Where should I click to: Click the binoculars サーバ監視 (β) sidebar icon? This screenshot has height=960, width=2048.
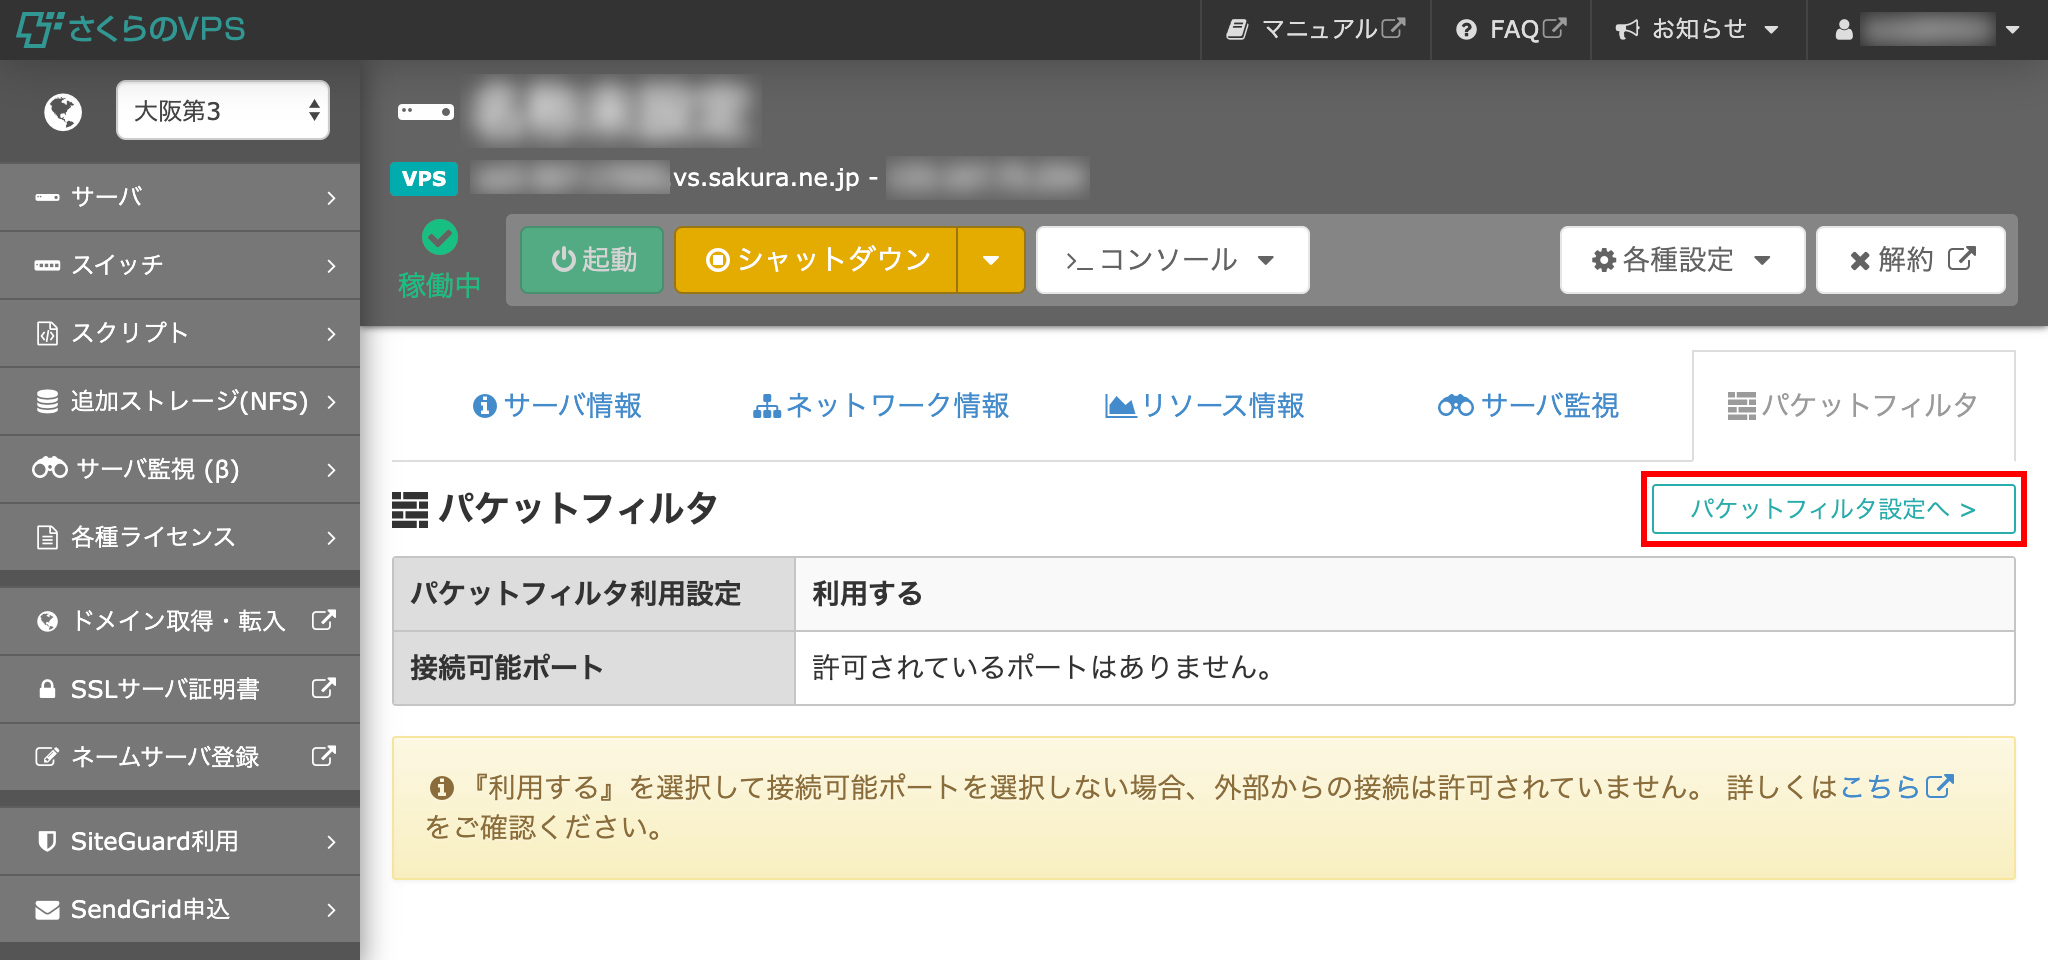coord(49,468)
